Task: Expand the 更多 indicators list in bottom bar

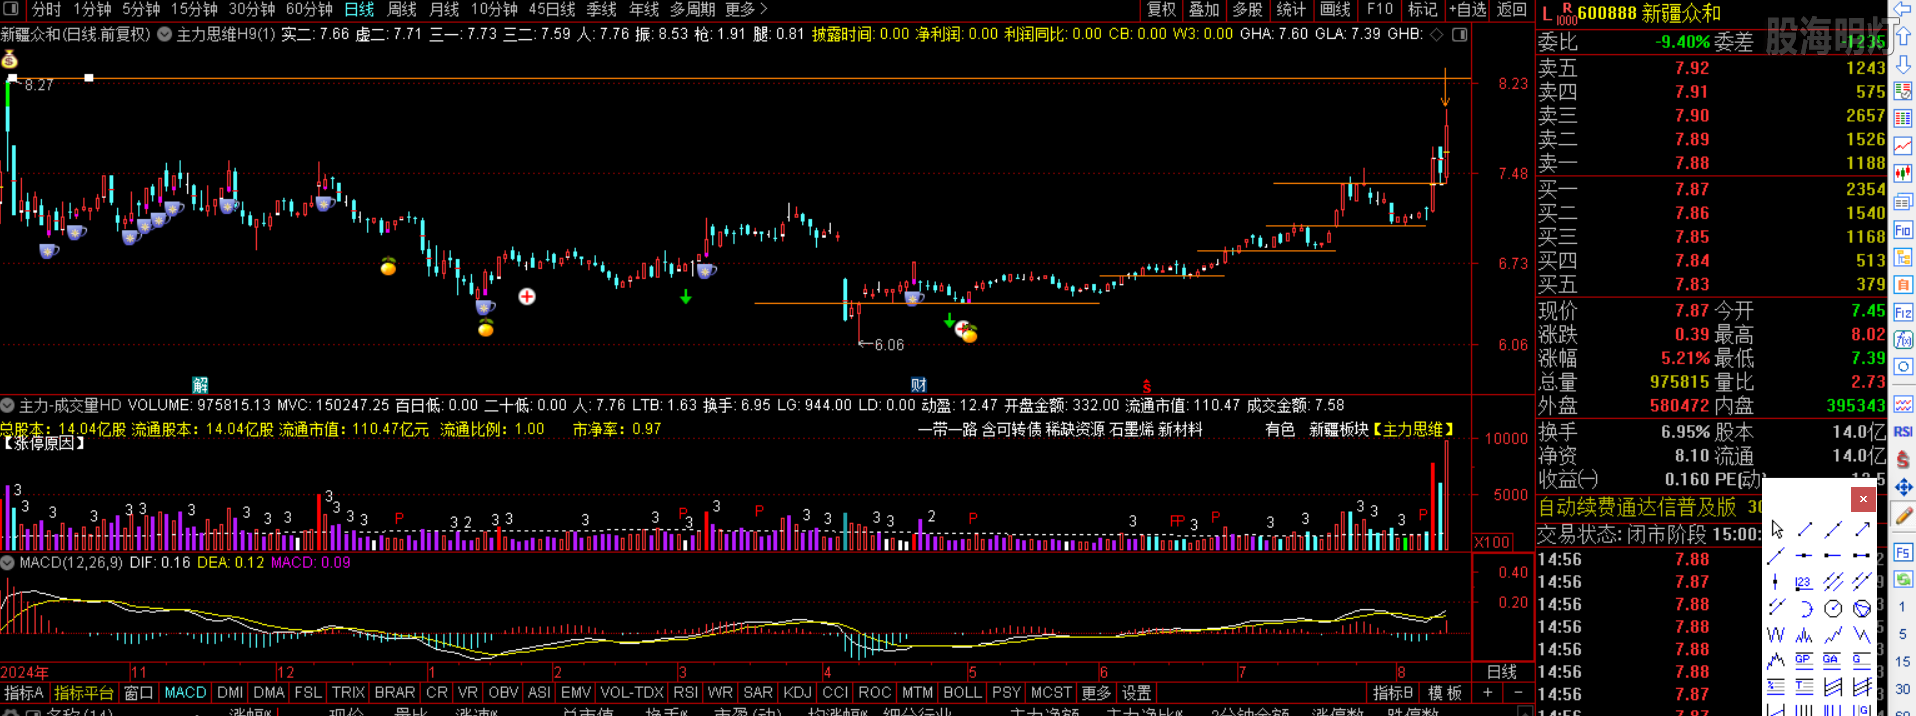Action: pyautogui.click(x=1096, y=692)
